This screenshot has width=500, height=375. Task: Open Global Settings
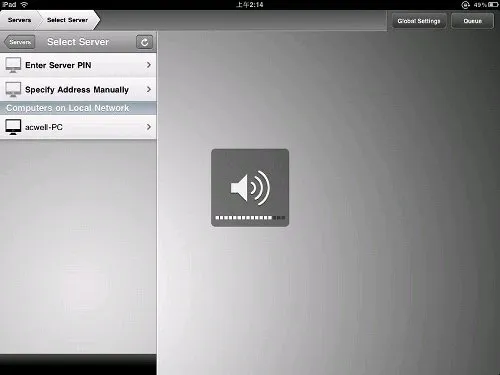coord(419,21)
